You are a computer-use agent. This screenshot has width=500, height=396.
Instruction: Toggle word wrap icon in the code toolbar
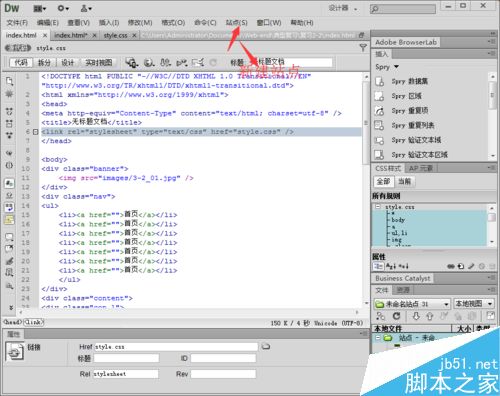click(9, 207)
